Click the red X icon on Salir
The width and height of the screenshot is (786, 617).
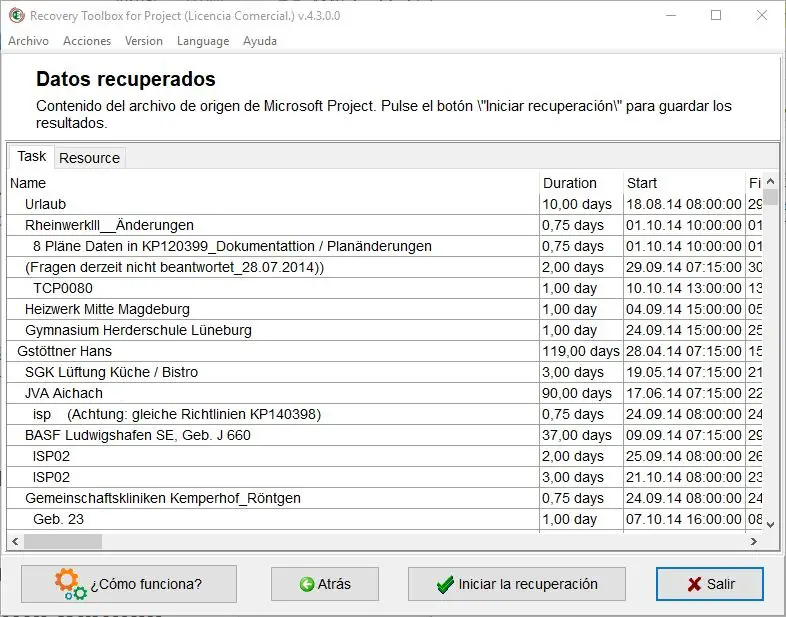click(x=694, y=584)
